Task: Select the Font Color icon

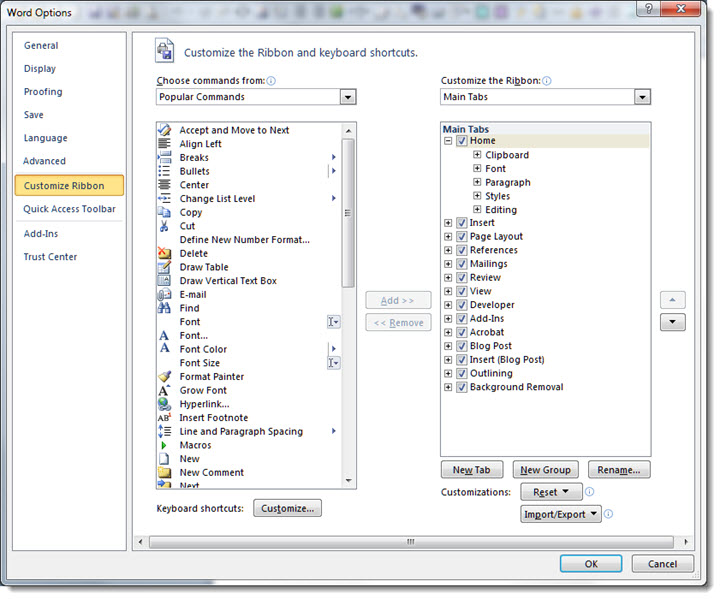Action: (164, 349)
